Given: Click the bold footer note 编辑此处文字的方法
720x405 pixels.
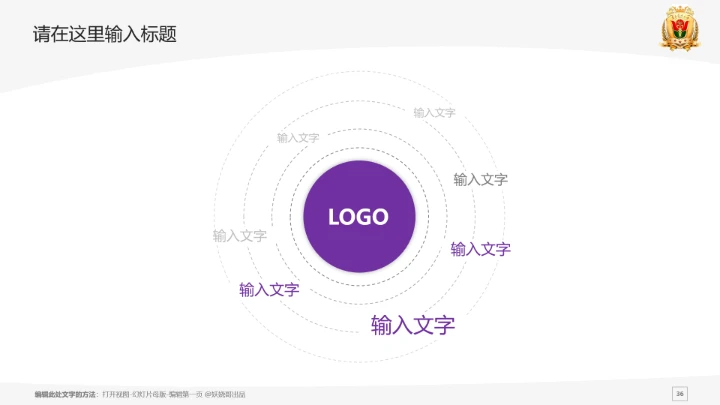Looking at the screenshot, I should click(x=65, y=394).
